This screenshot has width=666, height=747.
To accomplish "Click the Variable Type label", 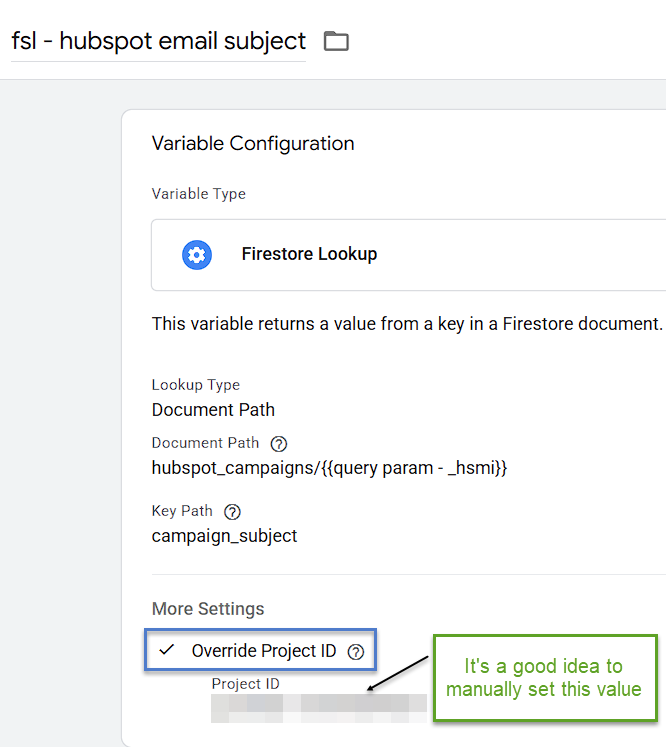I will [x=199, y=194].
